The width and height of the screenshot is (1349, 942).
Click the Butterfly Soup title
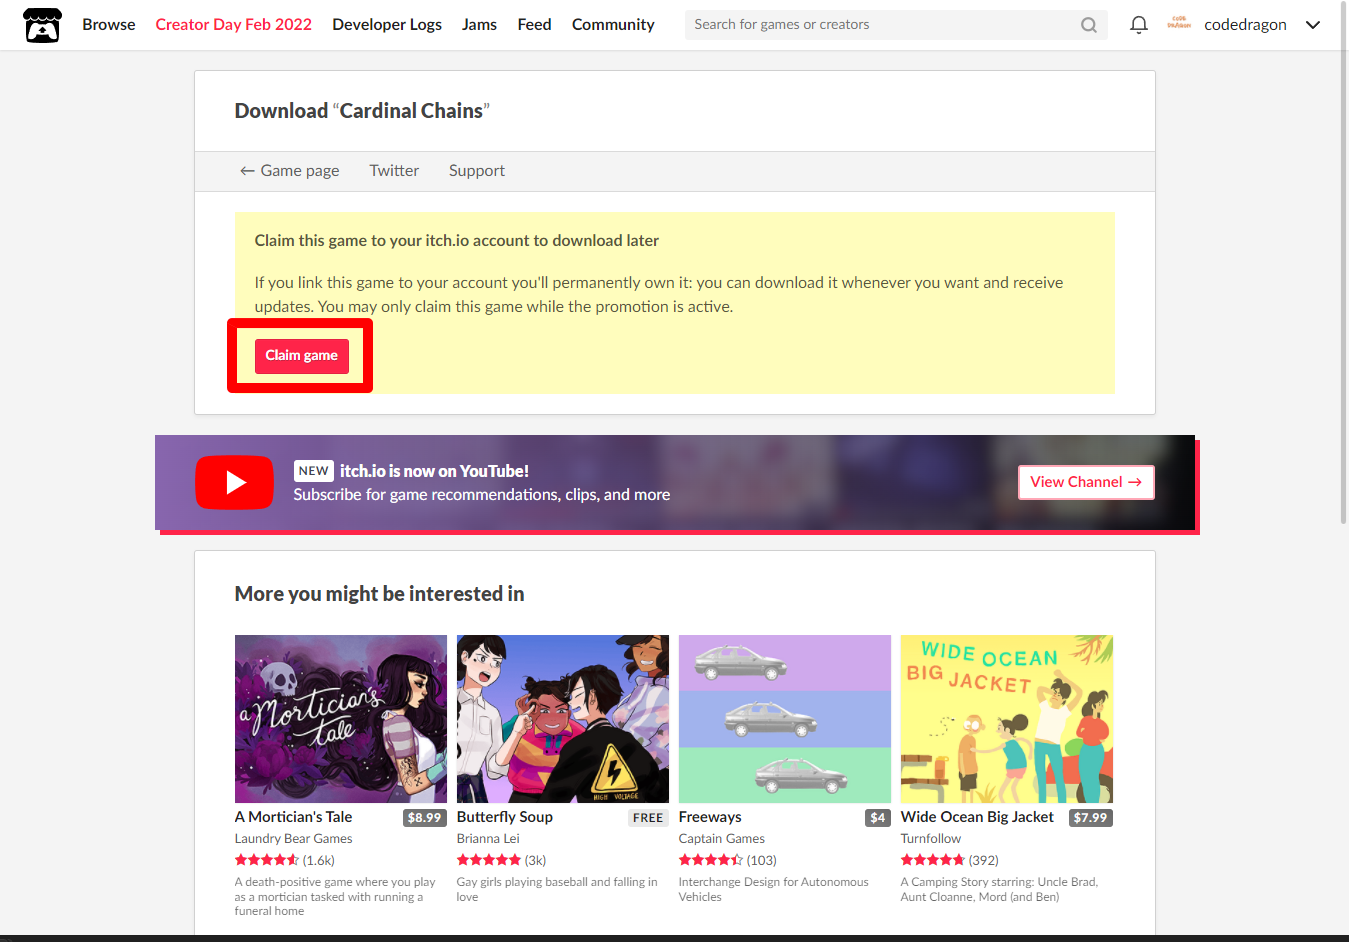tap(505, 817)
